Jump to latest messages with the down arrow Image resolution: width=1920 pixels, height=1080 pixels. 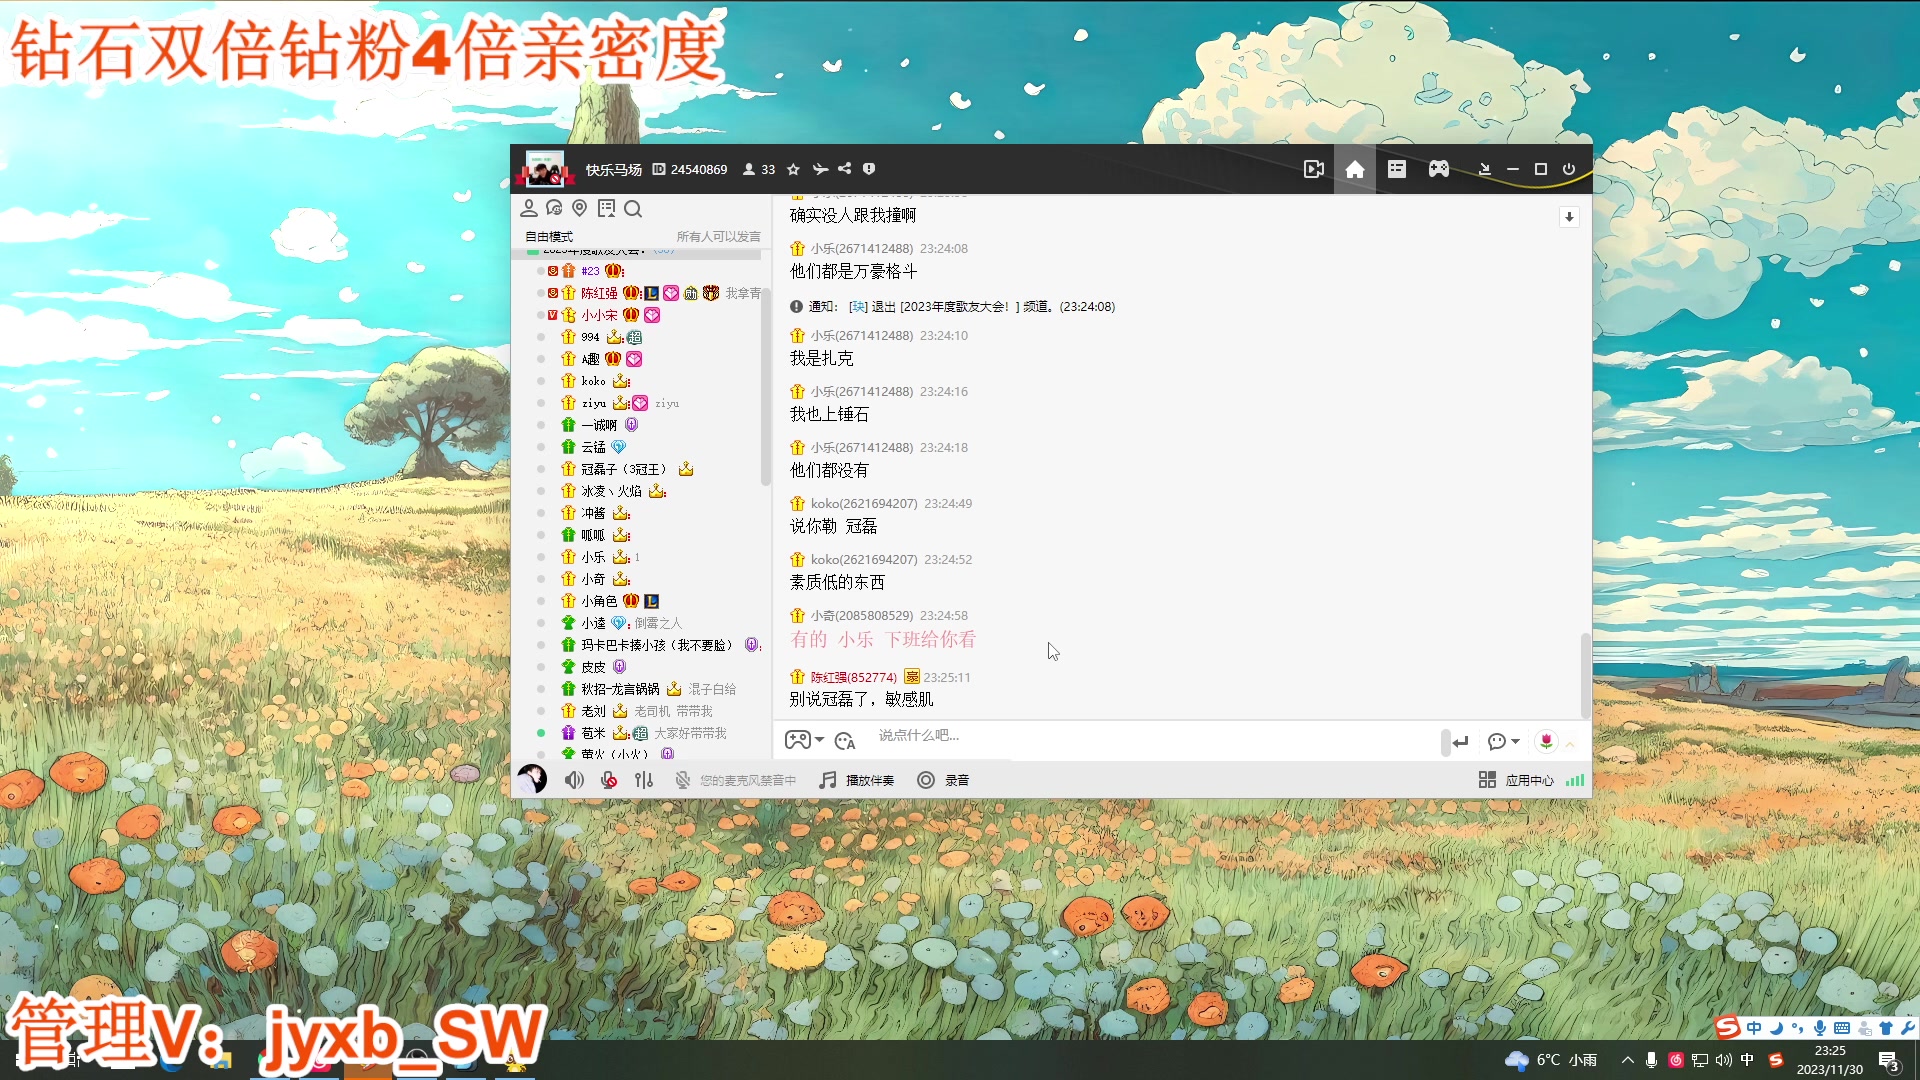pos(1568,216)
